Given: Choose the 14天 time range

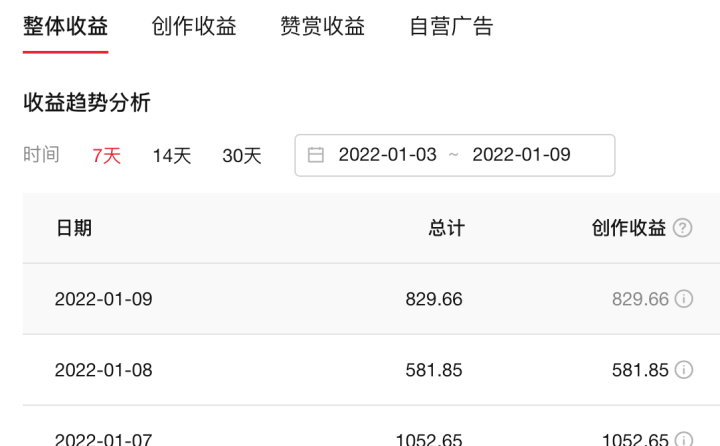Looking at the screenshot, I should [171, 155].
